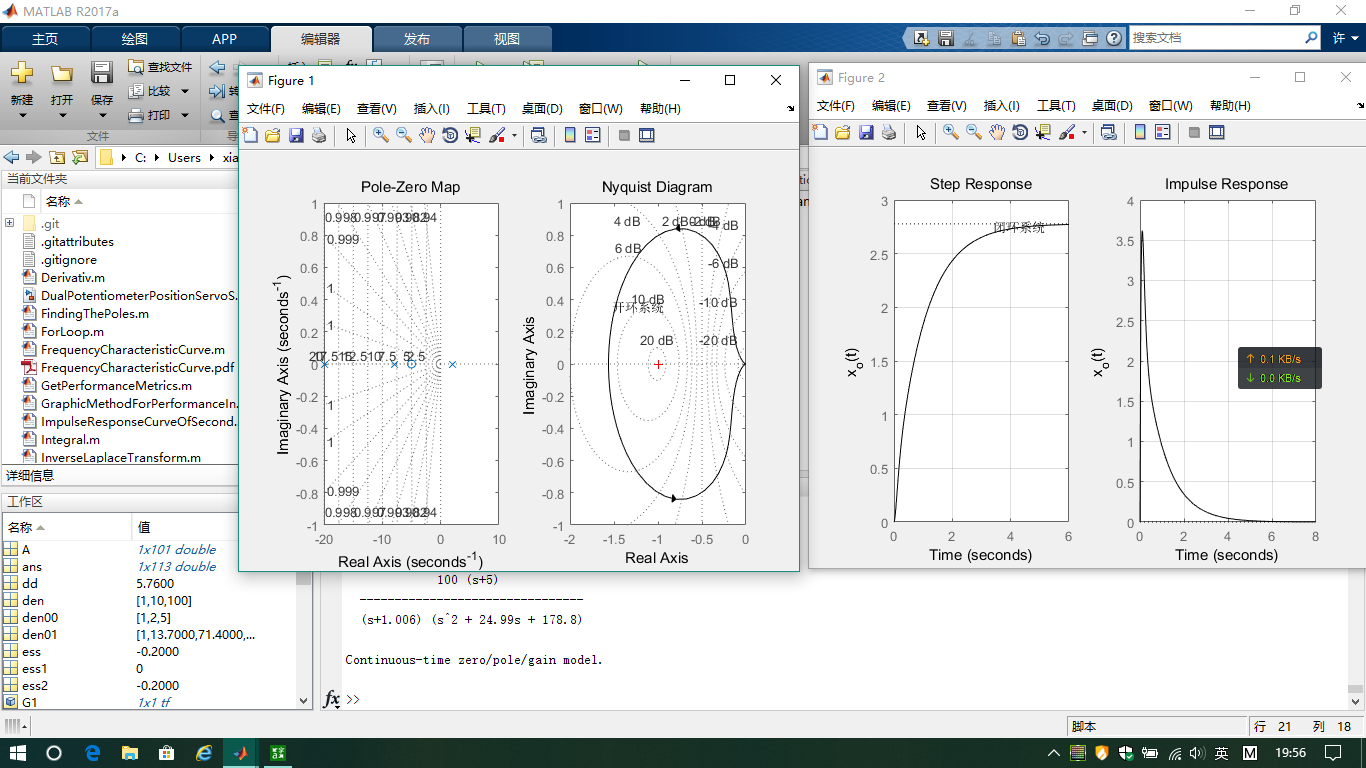The height and width of the screenshot is (768, 1366).
Task: Switch to the APP ribbon tab
Action: (225, 39)
